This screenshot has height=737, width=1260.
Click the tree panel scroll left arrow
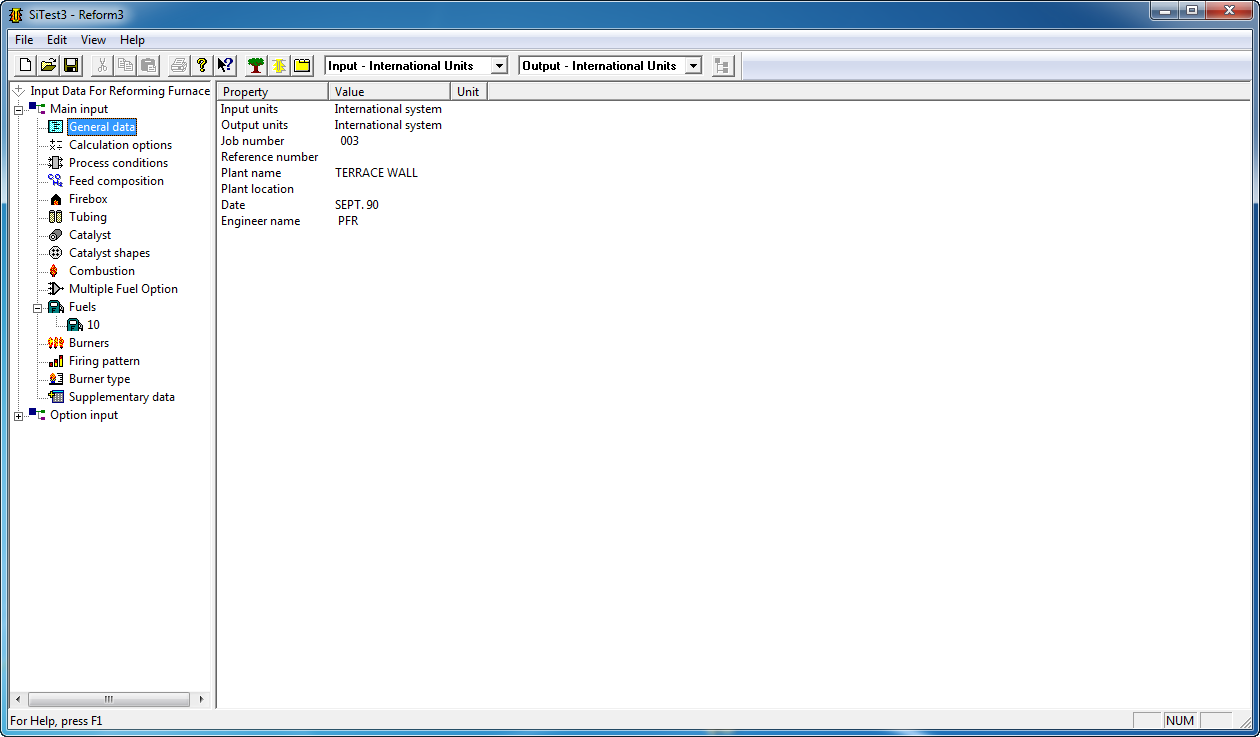click(18, 700)
